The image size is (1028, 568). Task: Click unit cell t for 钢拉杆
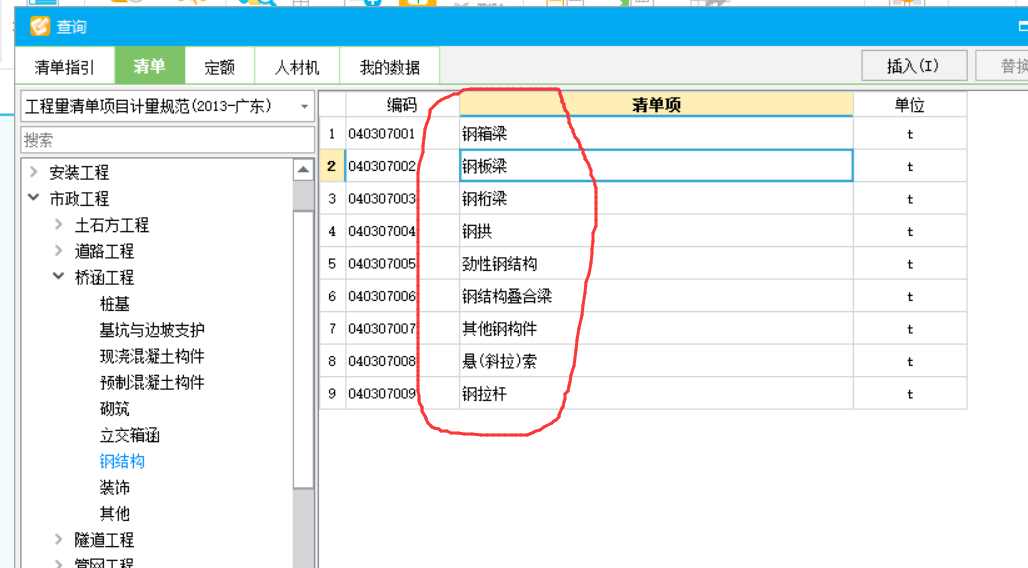click(910, 394)
